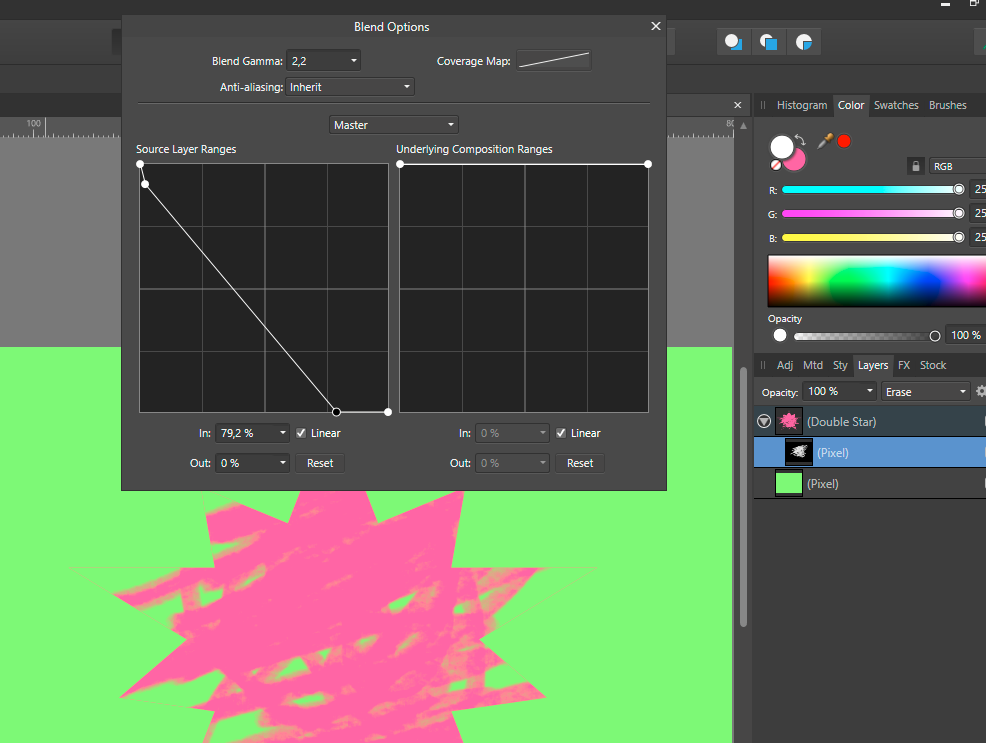Click the Coverage Map curve preview
This screenshot has height=743, width=986.
click(x=554, y=60)
